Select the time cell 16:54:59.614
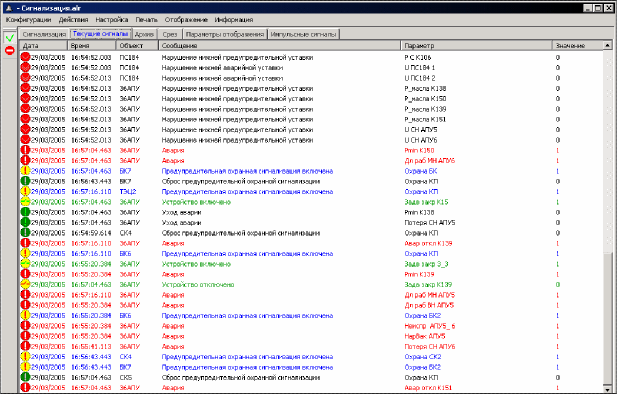 pyautogui.click(x=91, y=233)
